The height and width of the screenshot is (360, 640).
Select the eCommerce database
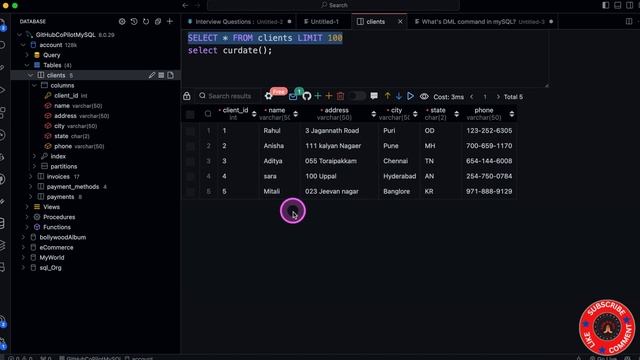click(56, 247)
